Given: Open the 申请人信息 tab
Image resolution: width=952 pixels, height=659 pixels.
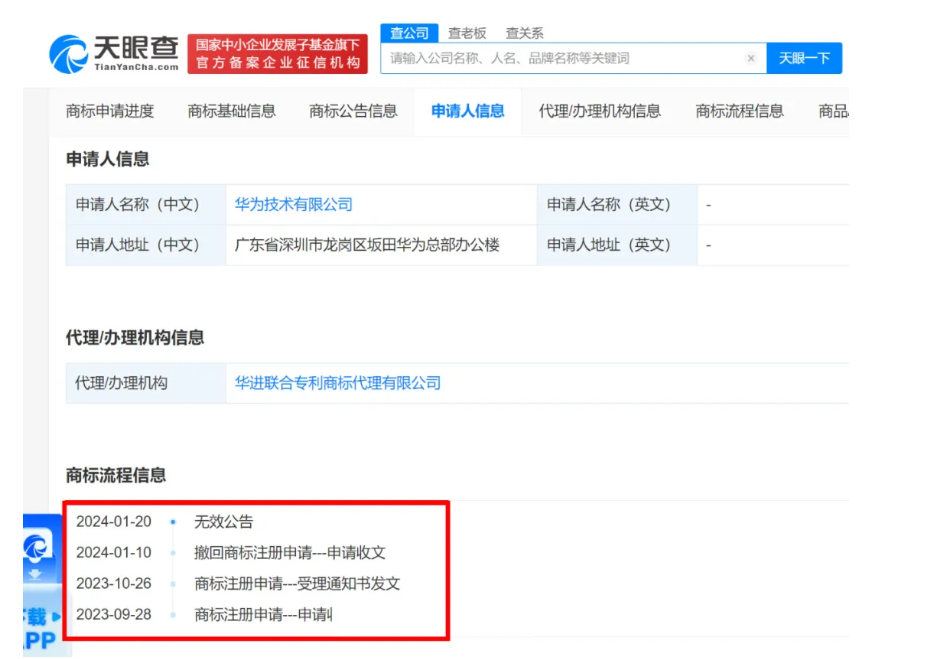Looking at the screenshot, I should tap(468, 111).
